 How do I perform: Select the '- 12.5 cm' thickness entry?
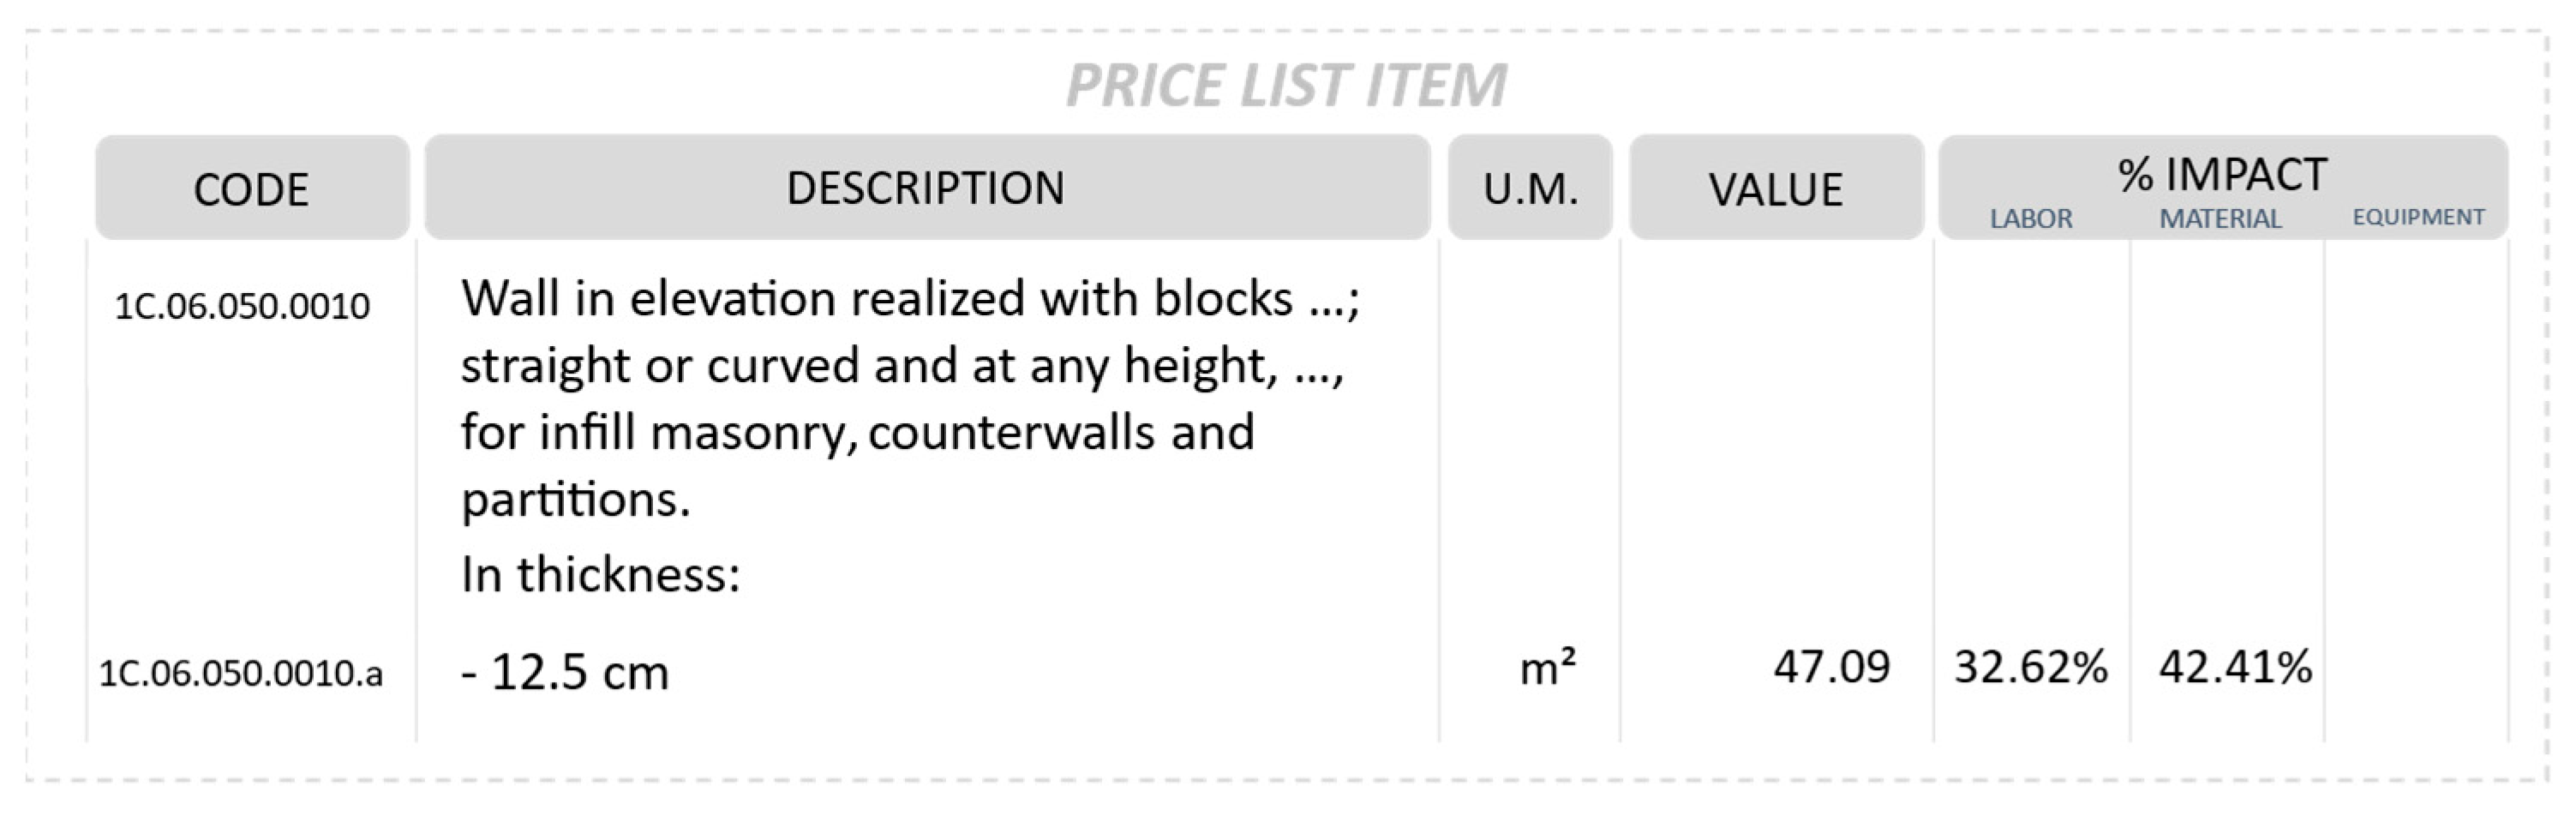click(x=565, y=672)
